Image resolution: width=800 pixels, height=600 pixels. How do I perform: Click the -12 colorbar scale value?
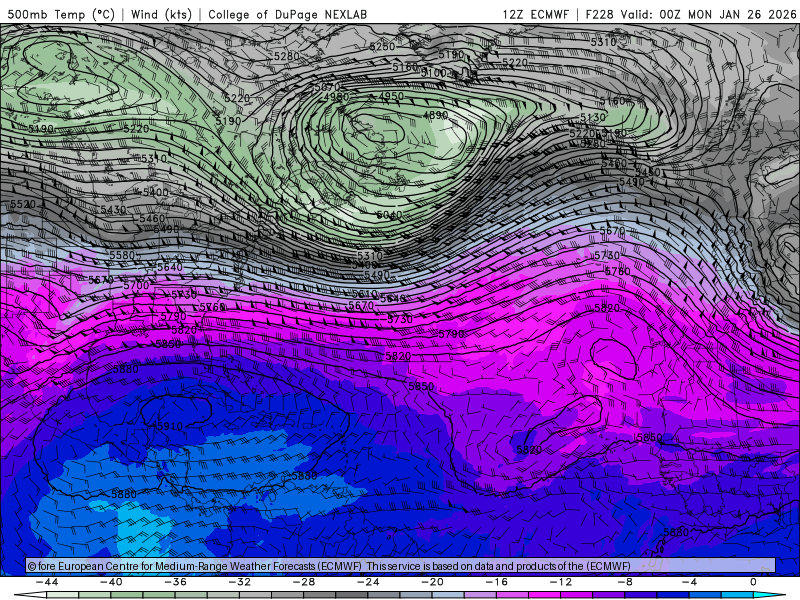coord(561,582)
